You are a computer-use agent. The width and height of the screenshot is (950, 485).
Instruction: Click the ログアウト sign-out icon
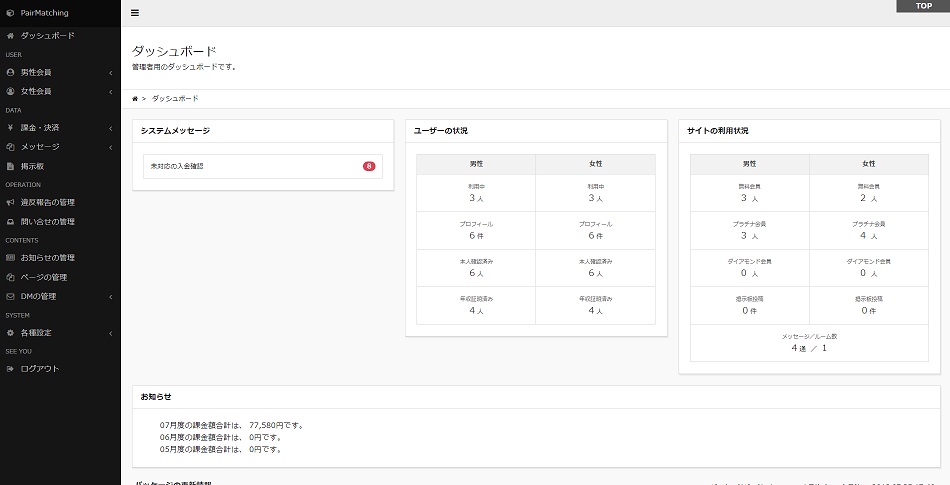(x=10, y=369)
